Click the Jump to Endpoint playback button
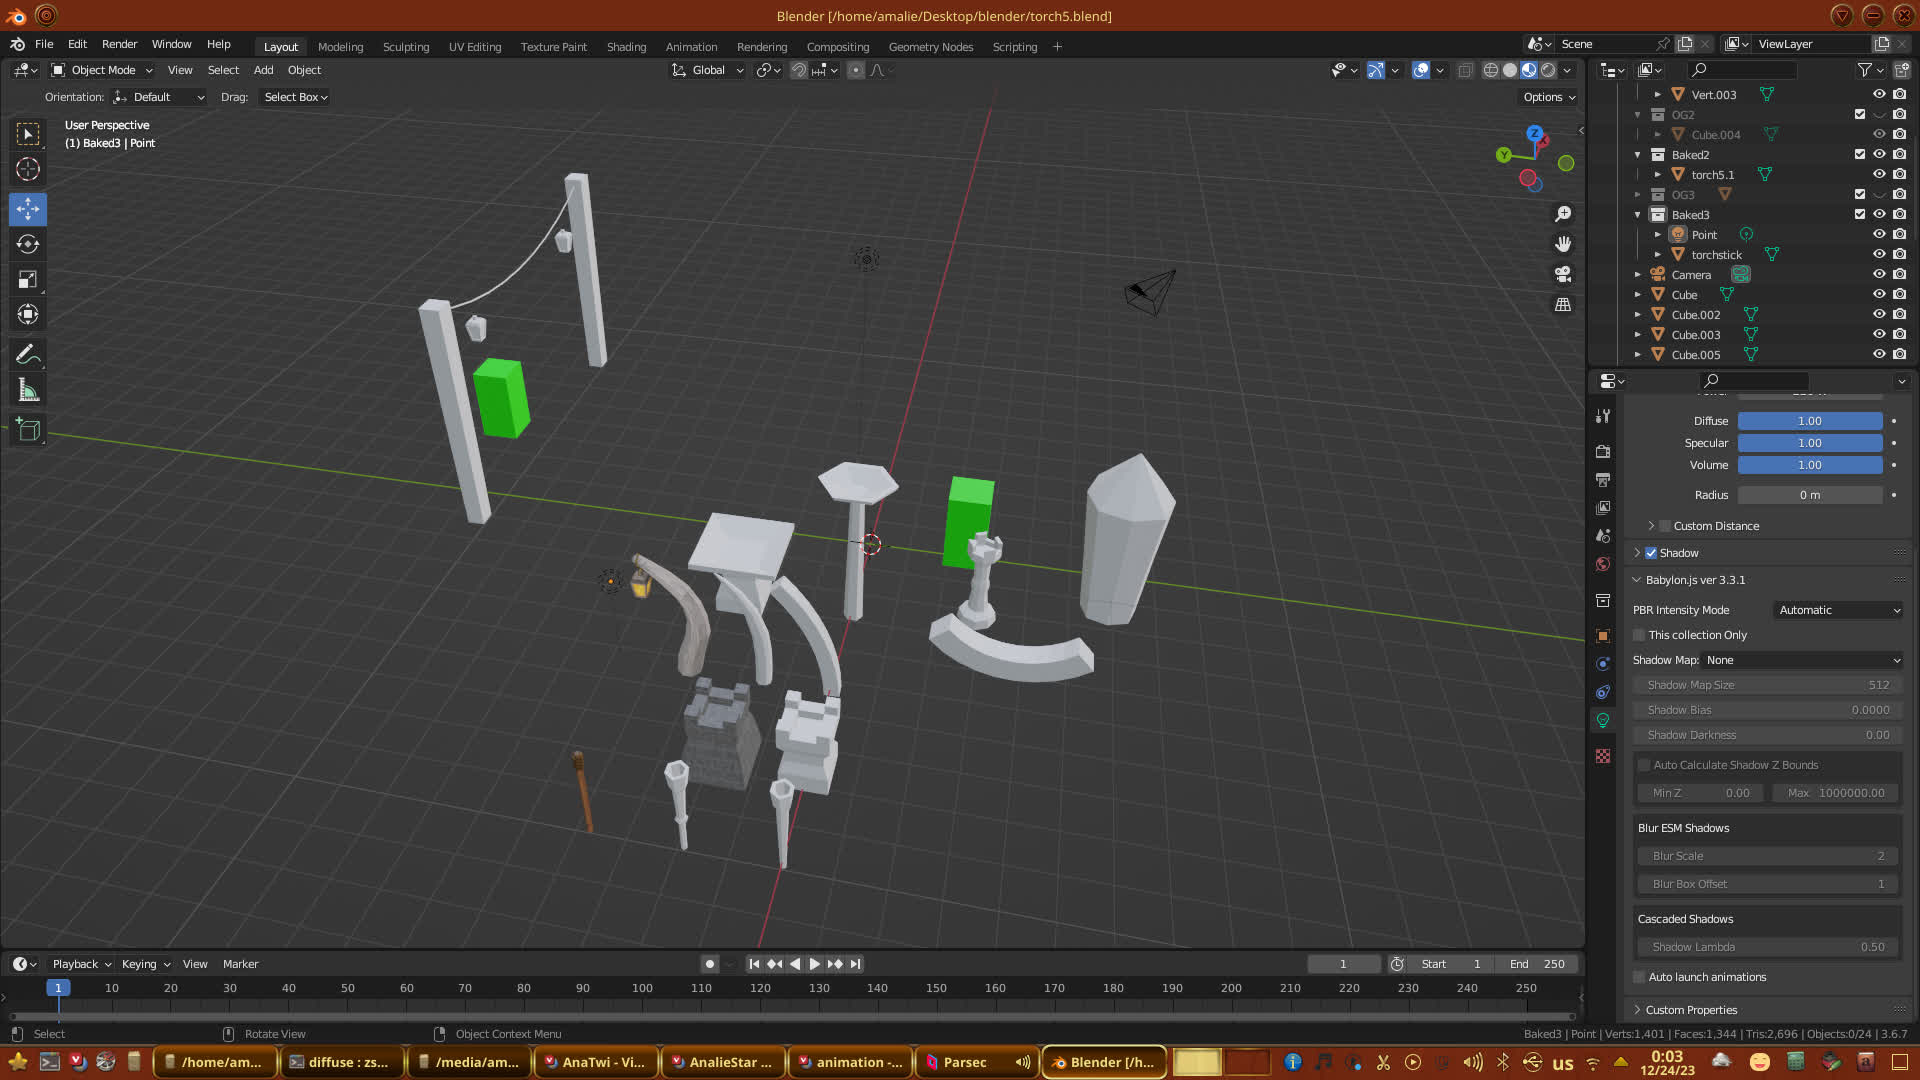Image resolution: width=1920 pixels, height=1080 pixels. [x=855, y=964]
